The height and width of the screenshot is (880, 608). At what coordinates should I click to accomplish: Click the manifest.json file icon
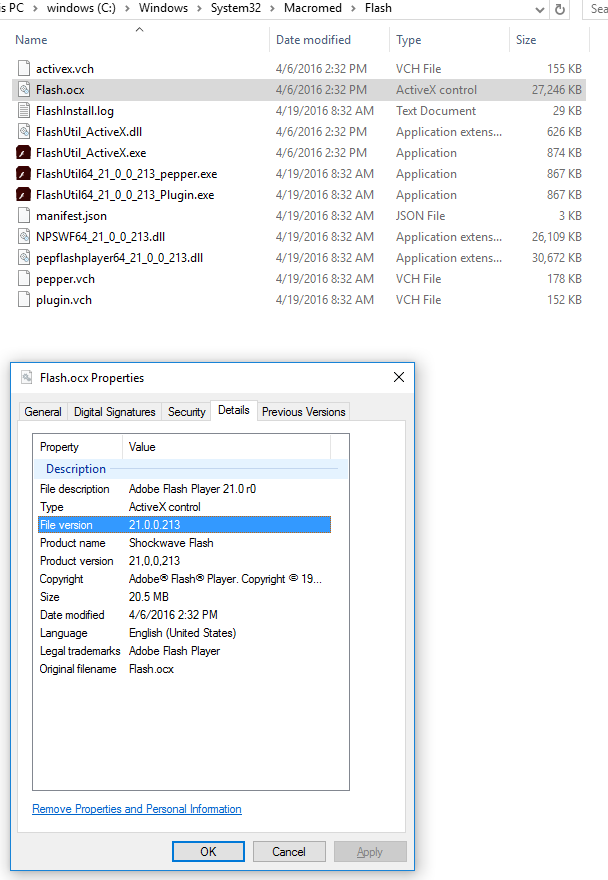pyautogui.click(x=24, y=216)
